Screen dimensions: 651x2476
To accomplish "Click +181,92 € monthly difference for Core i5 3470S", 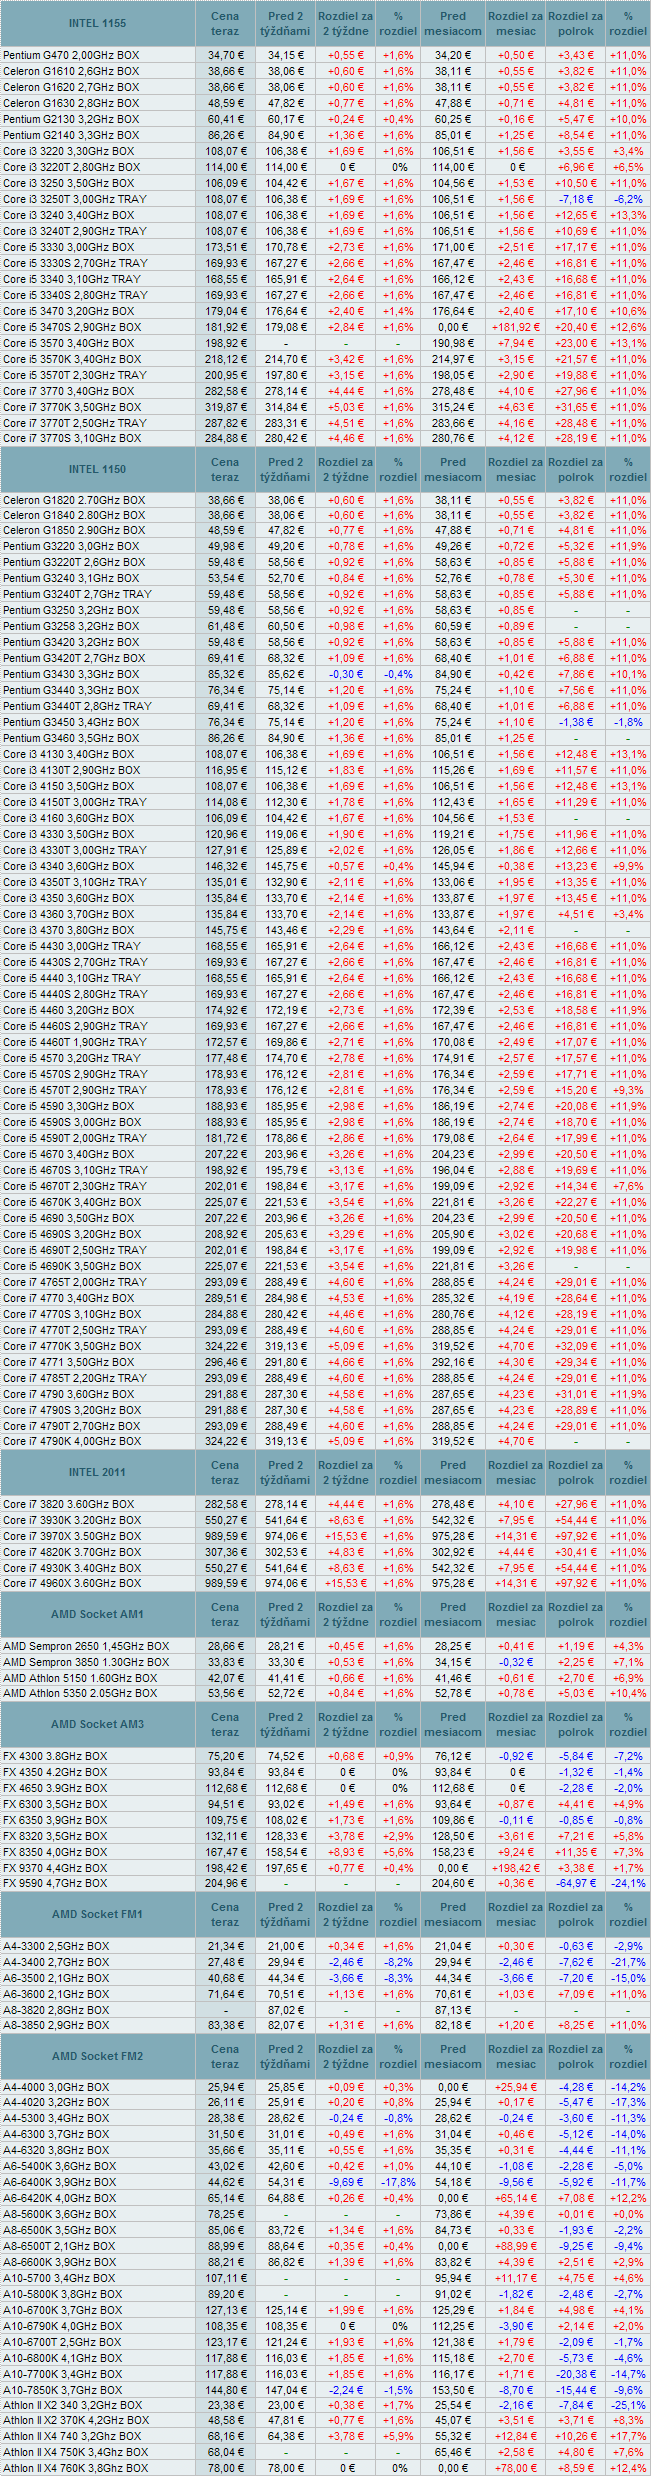I will (516, 327).
